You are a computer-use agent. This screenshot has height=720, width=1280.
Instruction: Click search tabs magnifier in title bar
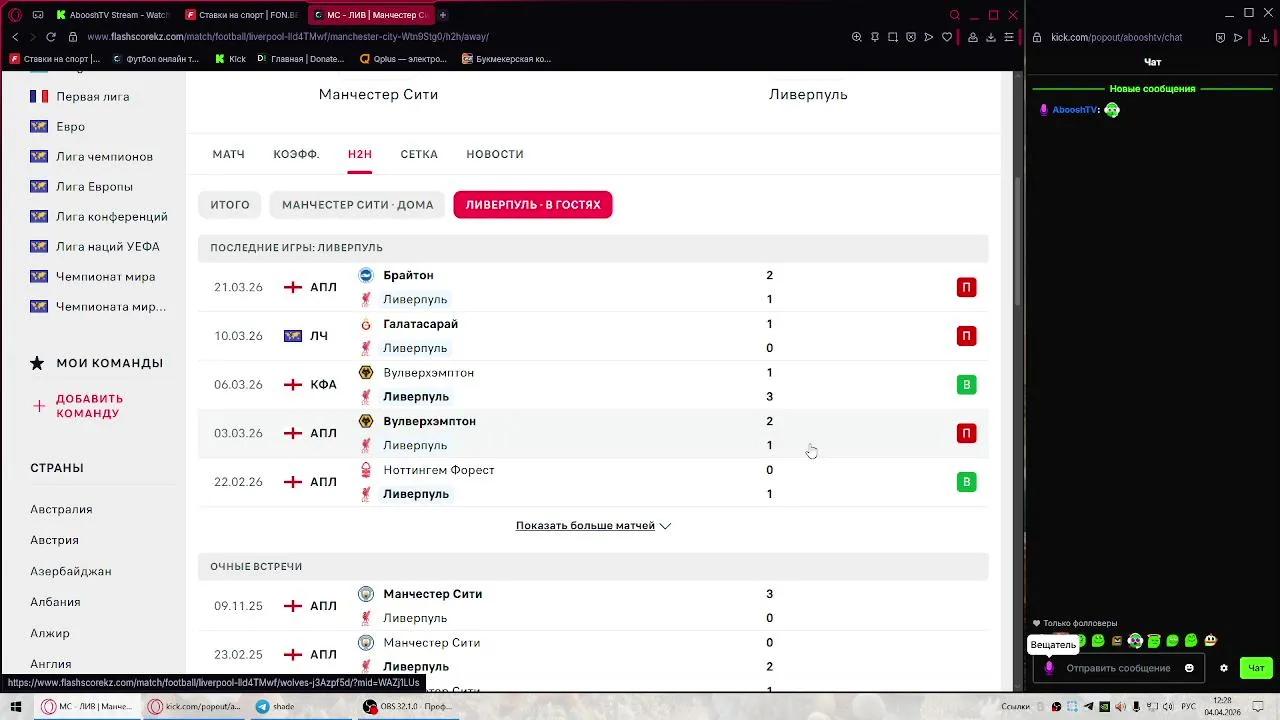(x=955, y=15)
